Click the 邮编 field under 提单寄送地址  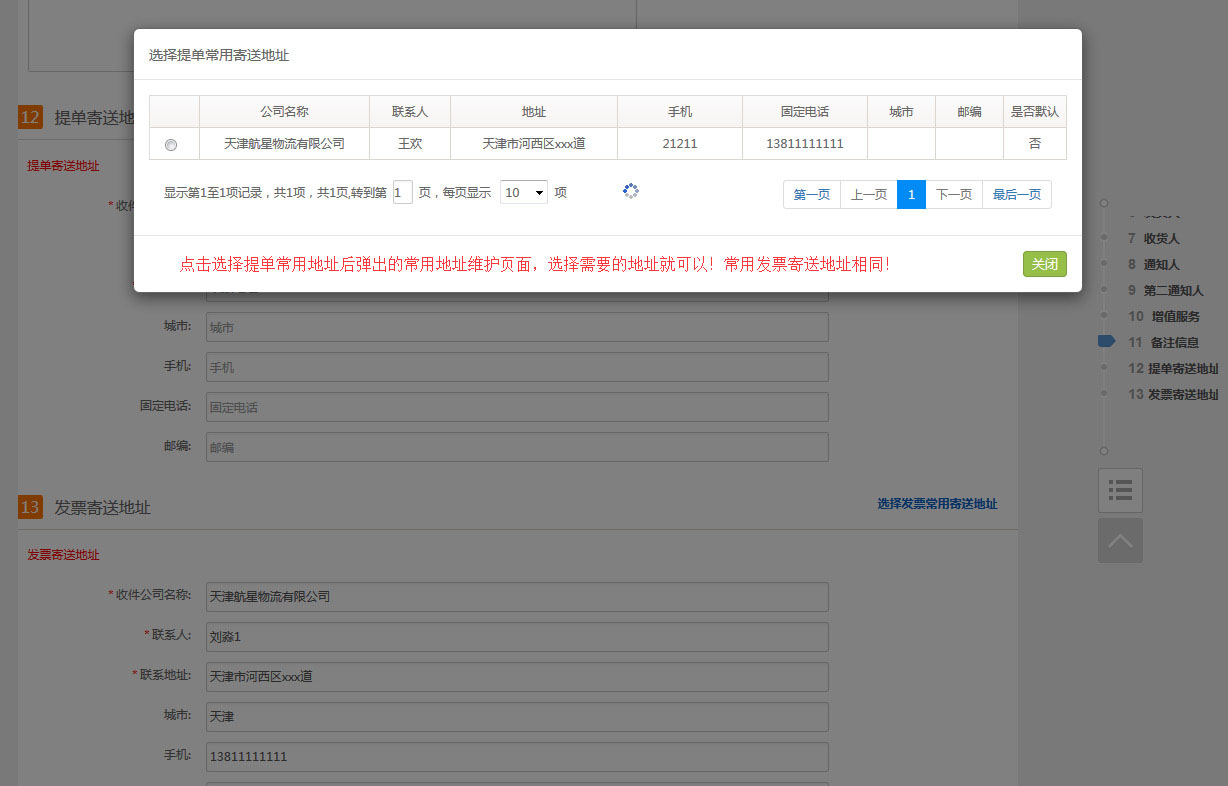517,447
